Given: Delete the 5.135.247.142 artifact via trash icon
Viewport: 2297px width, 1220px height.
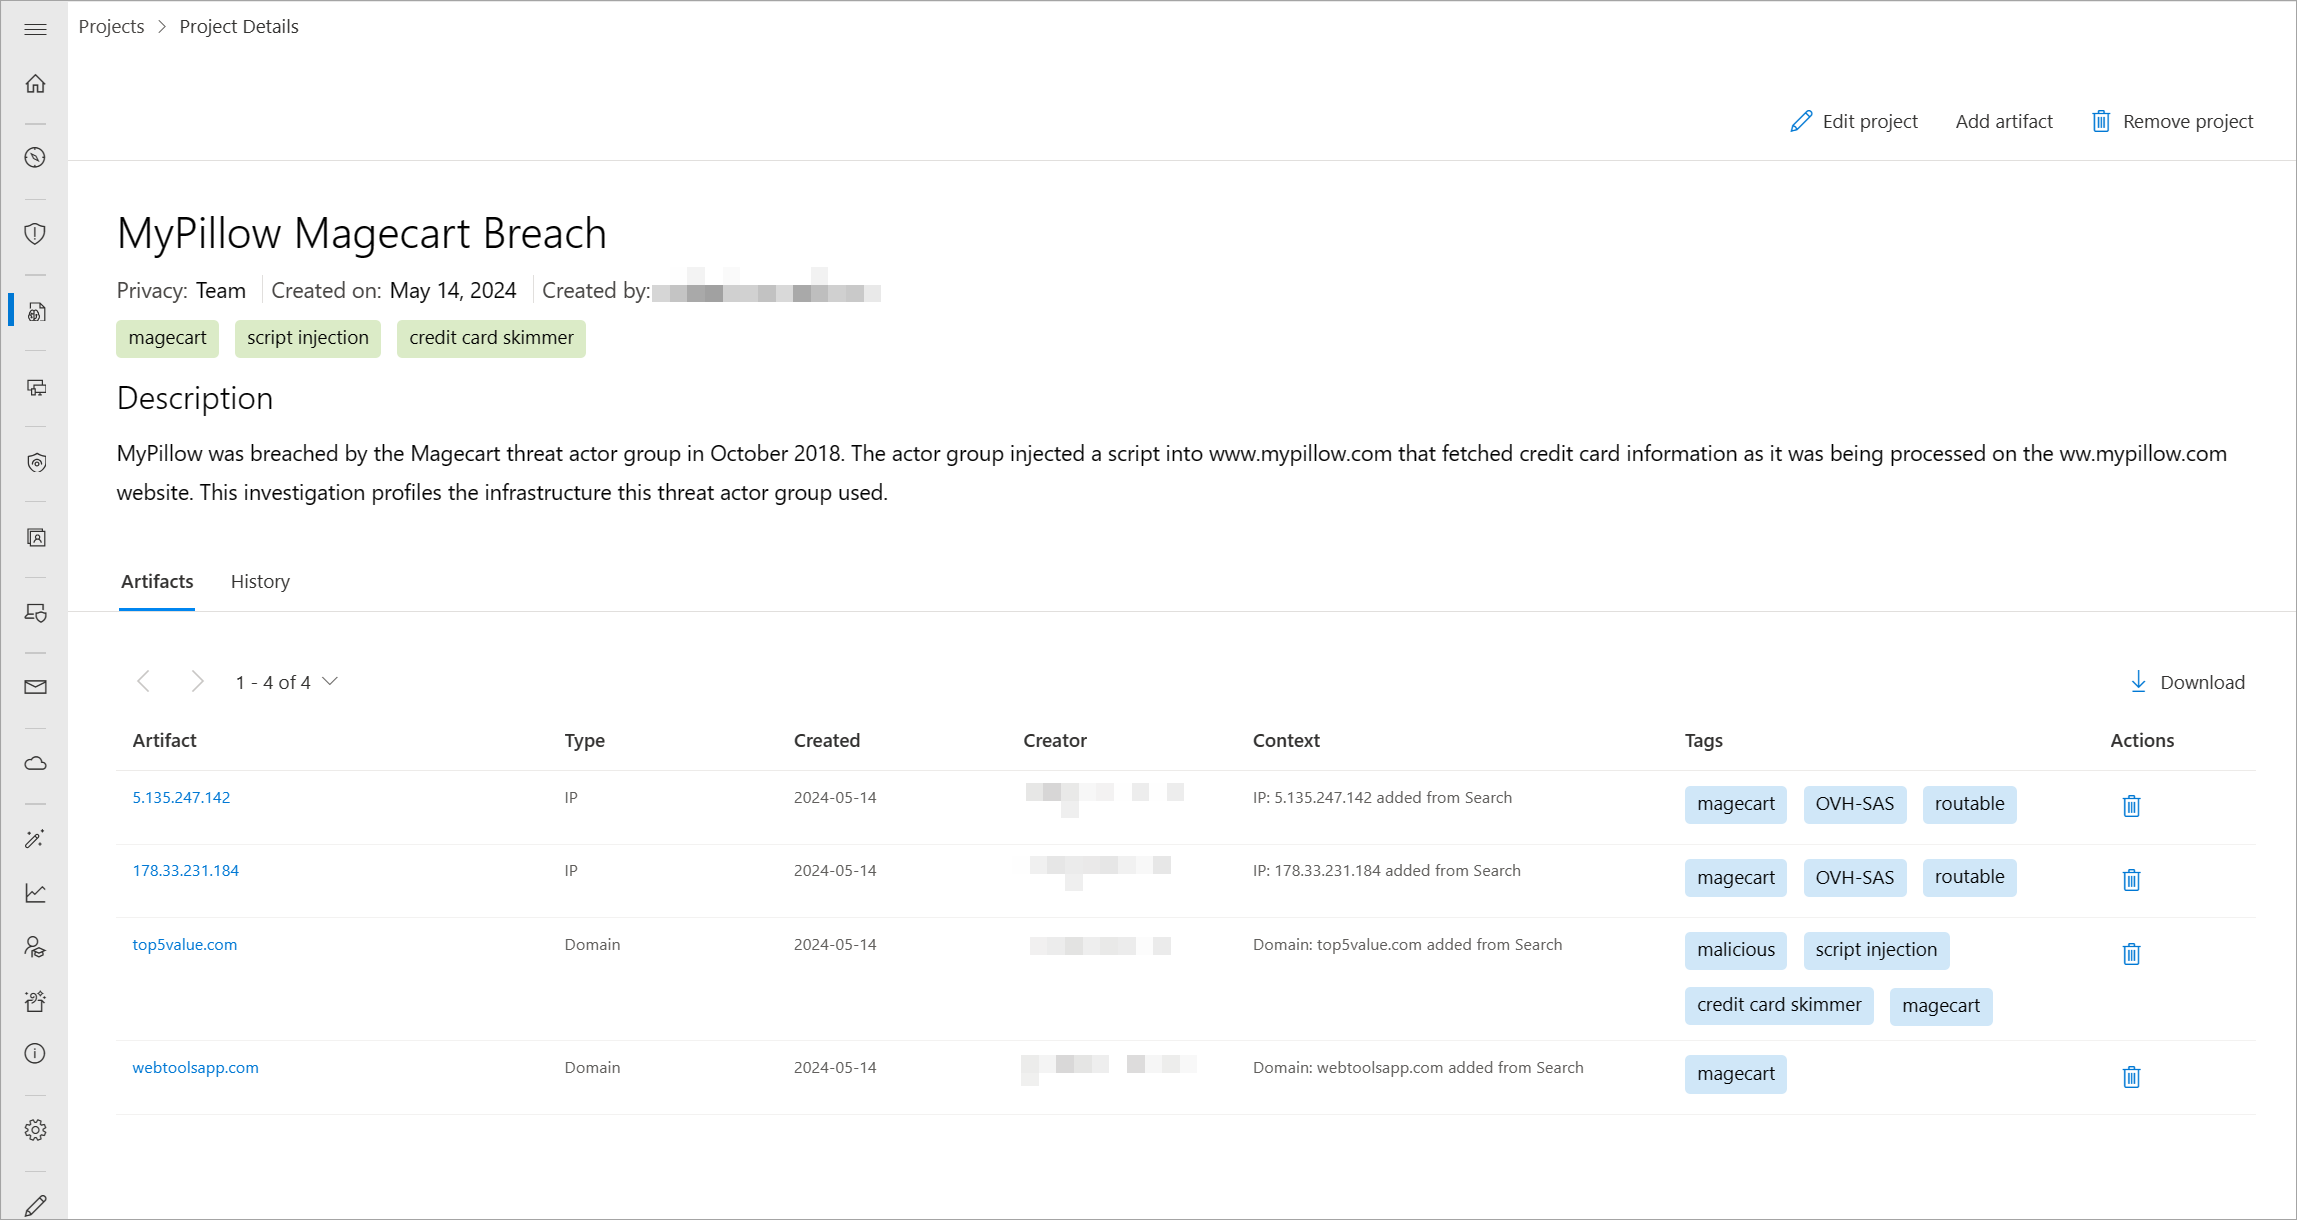Looking at the screenshot, I should click(x=2131, y=806).
